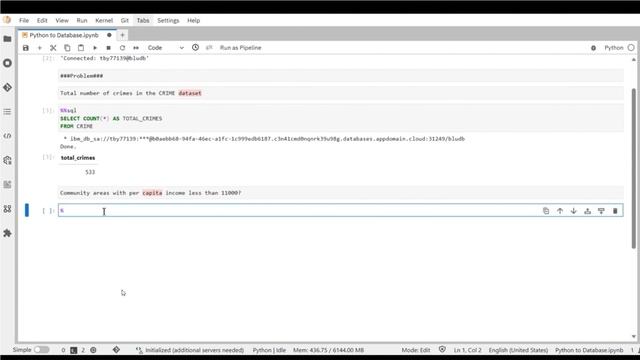Click 'Python | Idle' kernel status text
This screenshot has width=640, height=360.
(269, 350)
